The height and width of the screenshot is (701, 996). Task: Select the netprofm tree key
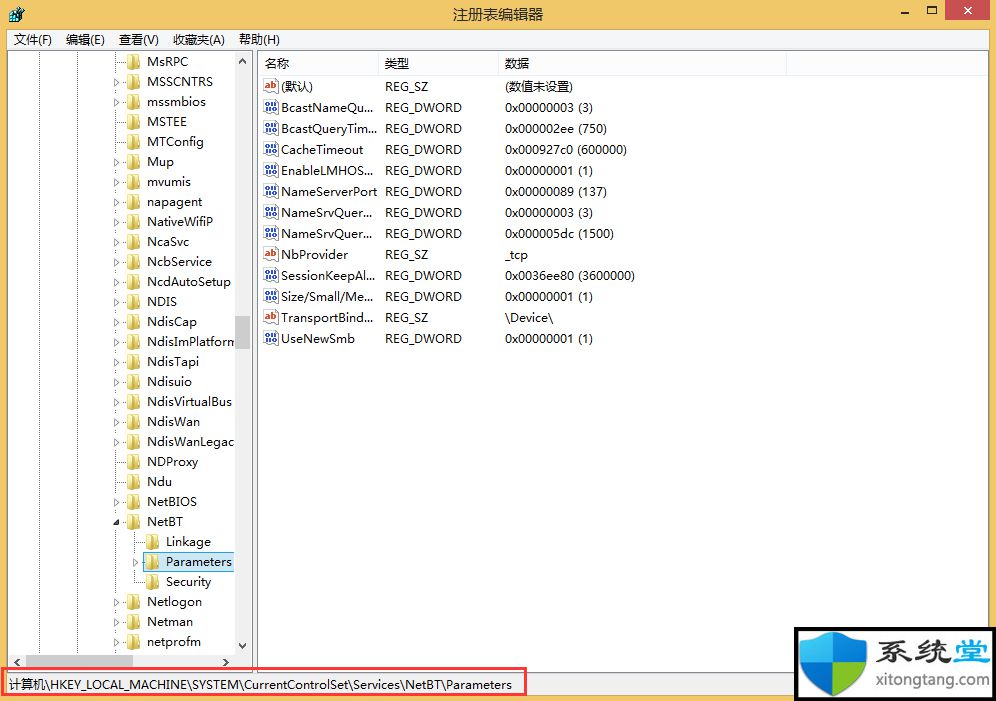tap(174, 641)
